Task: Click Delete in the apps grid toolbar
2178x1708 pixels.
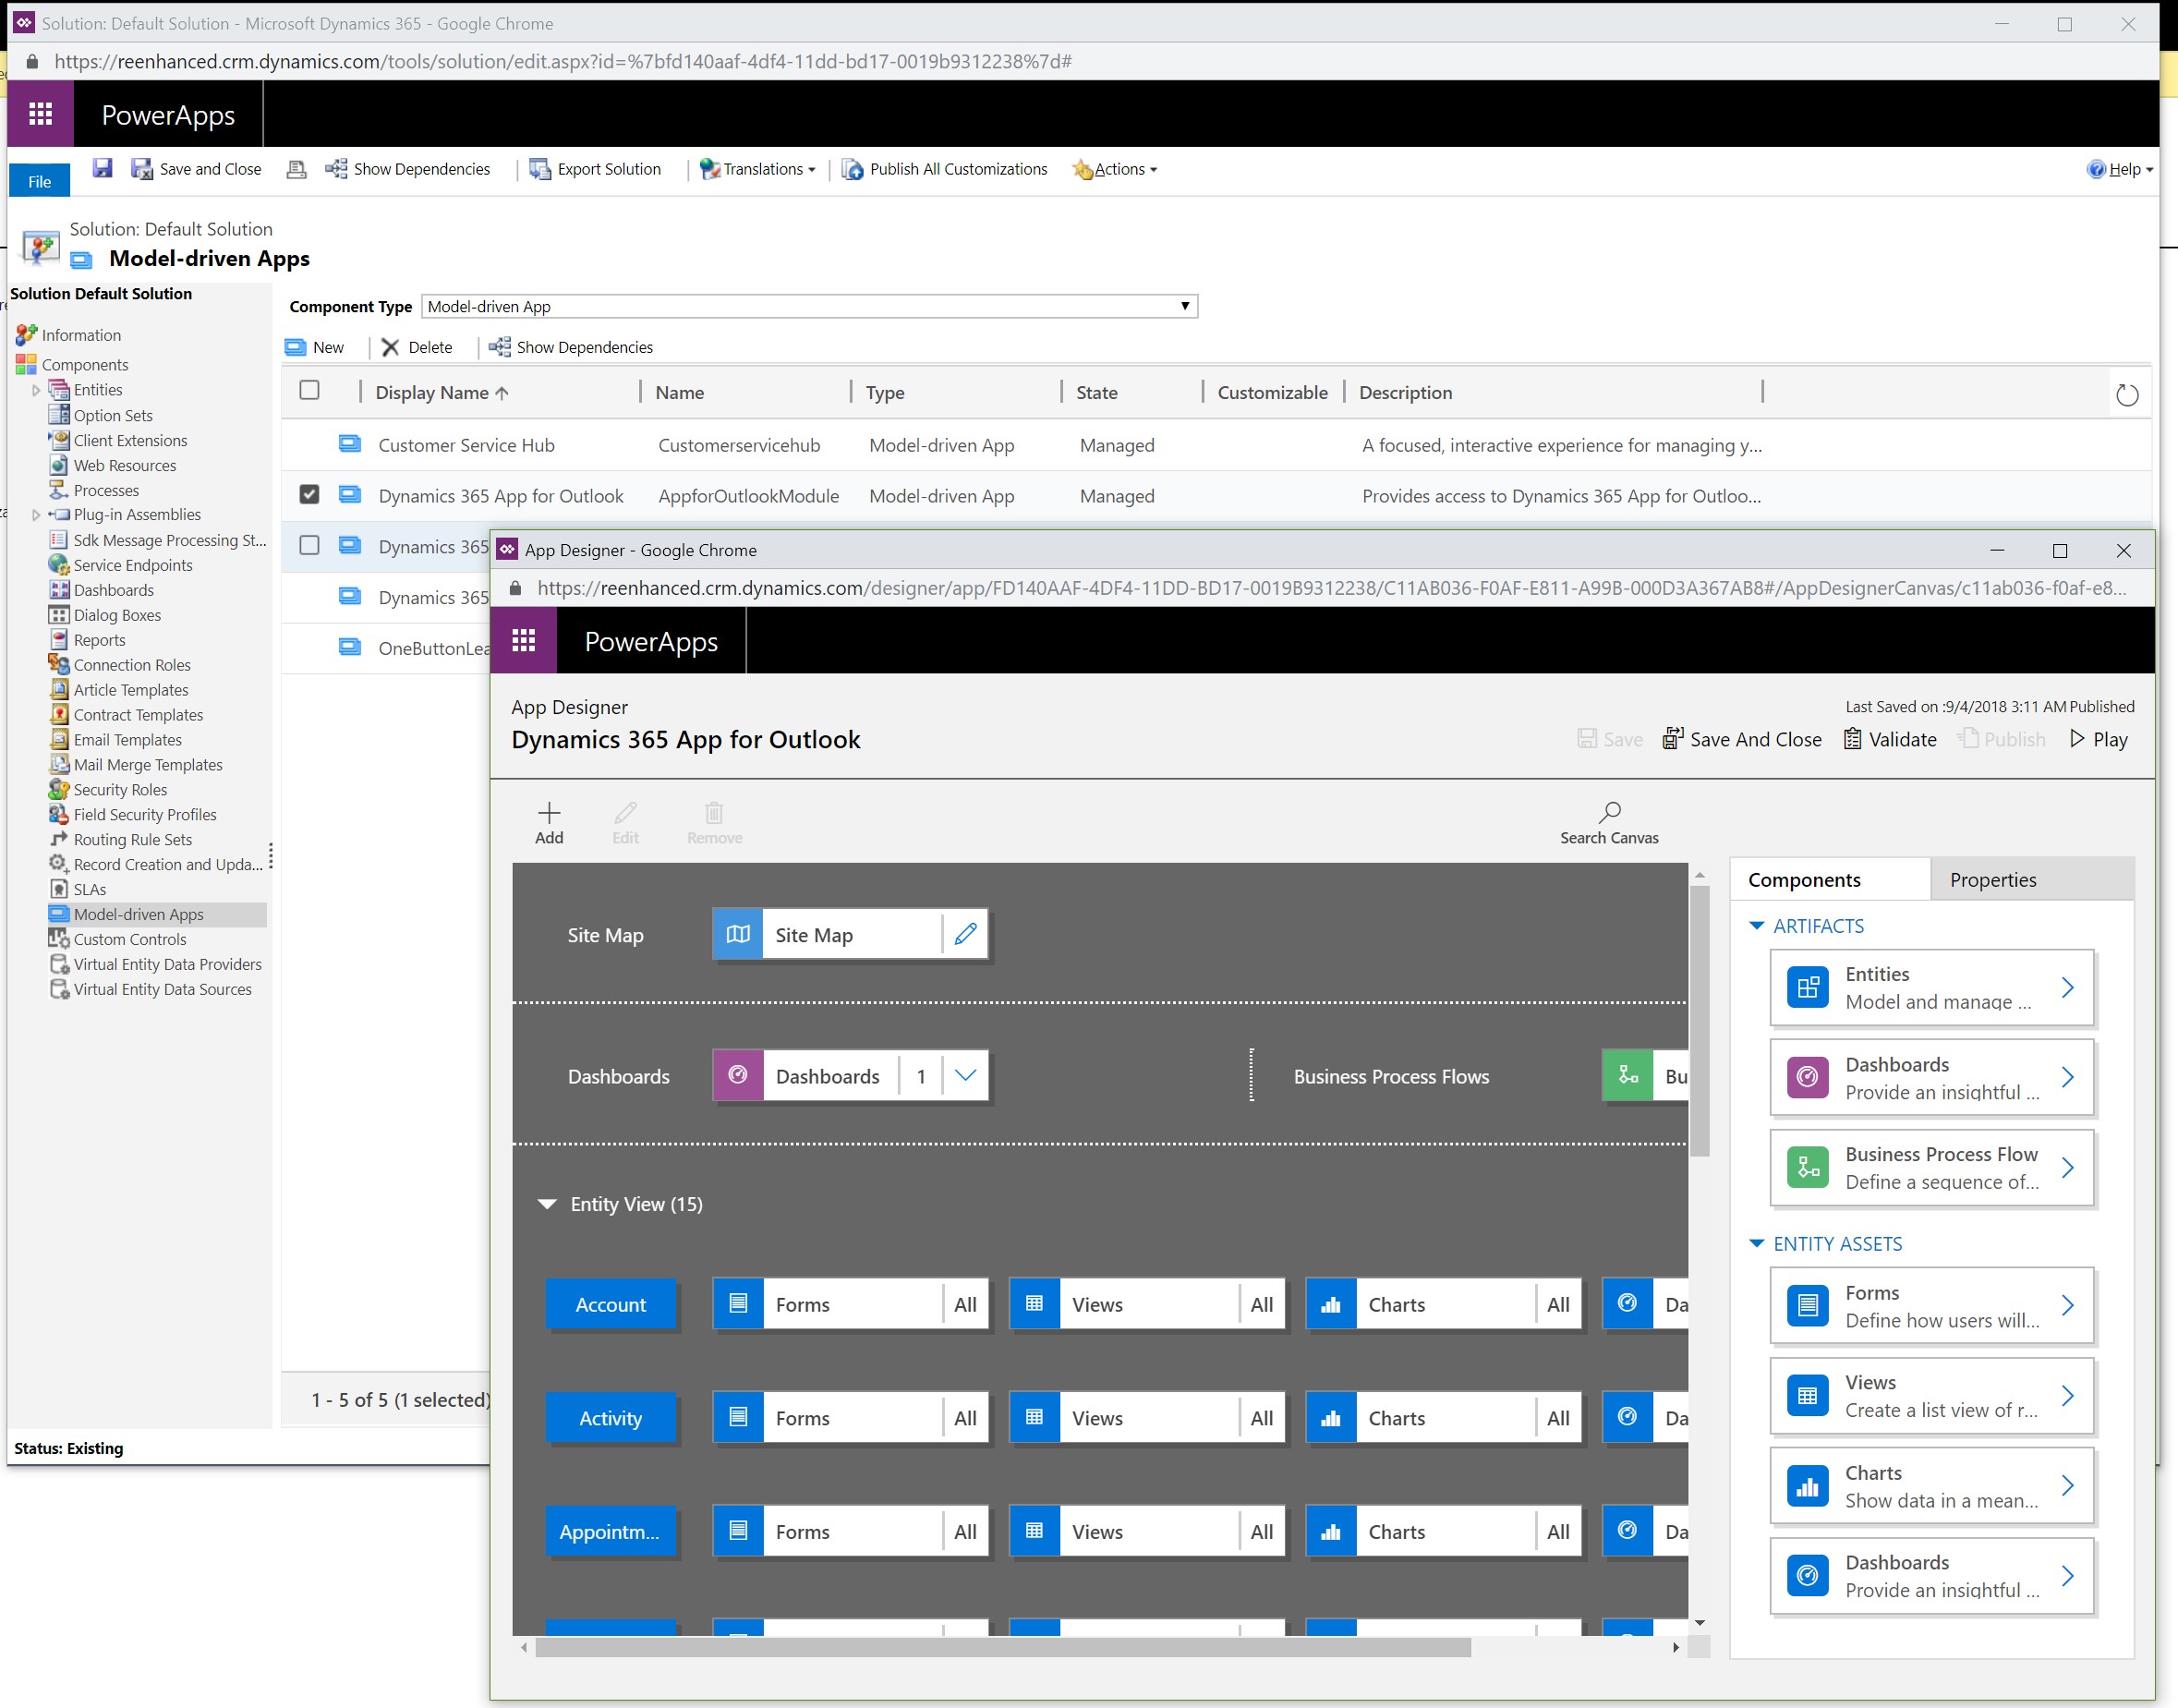Action: click(x=418, y=347)
